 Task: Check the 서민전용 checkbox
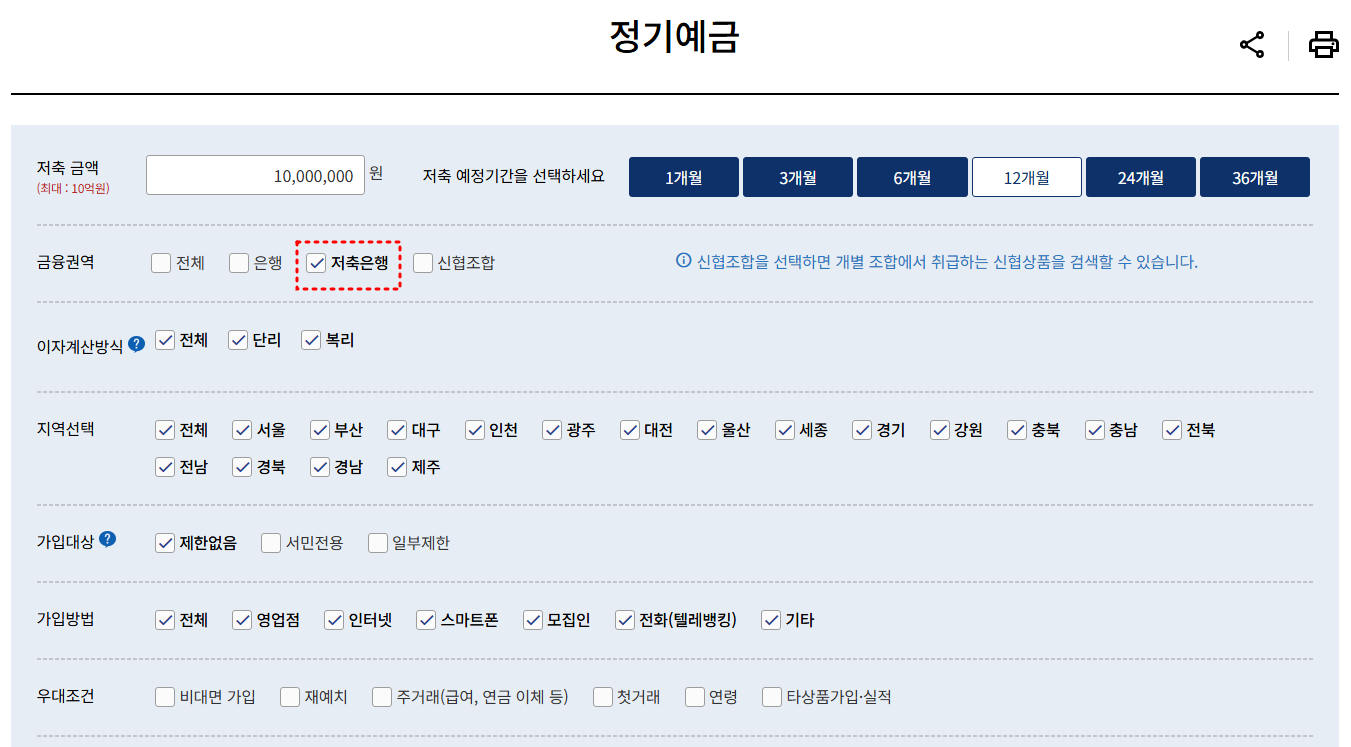coord(271,543)
